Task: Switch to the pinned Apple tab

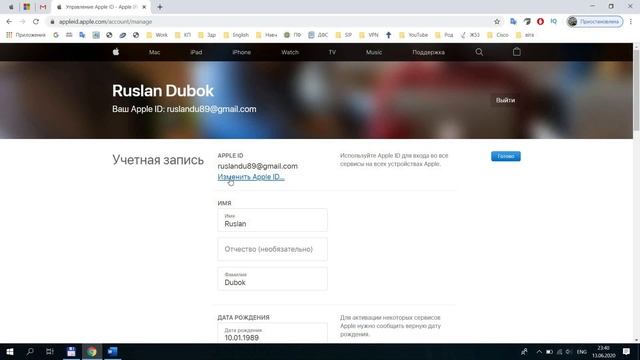Action: click(x=11, y=7)
